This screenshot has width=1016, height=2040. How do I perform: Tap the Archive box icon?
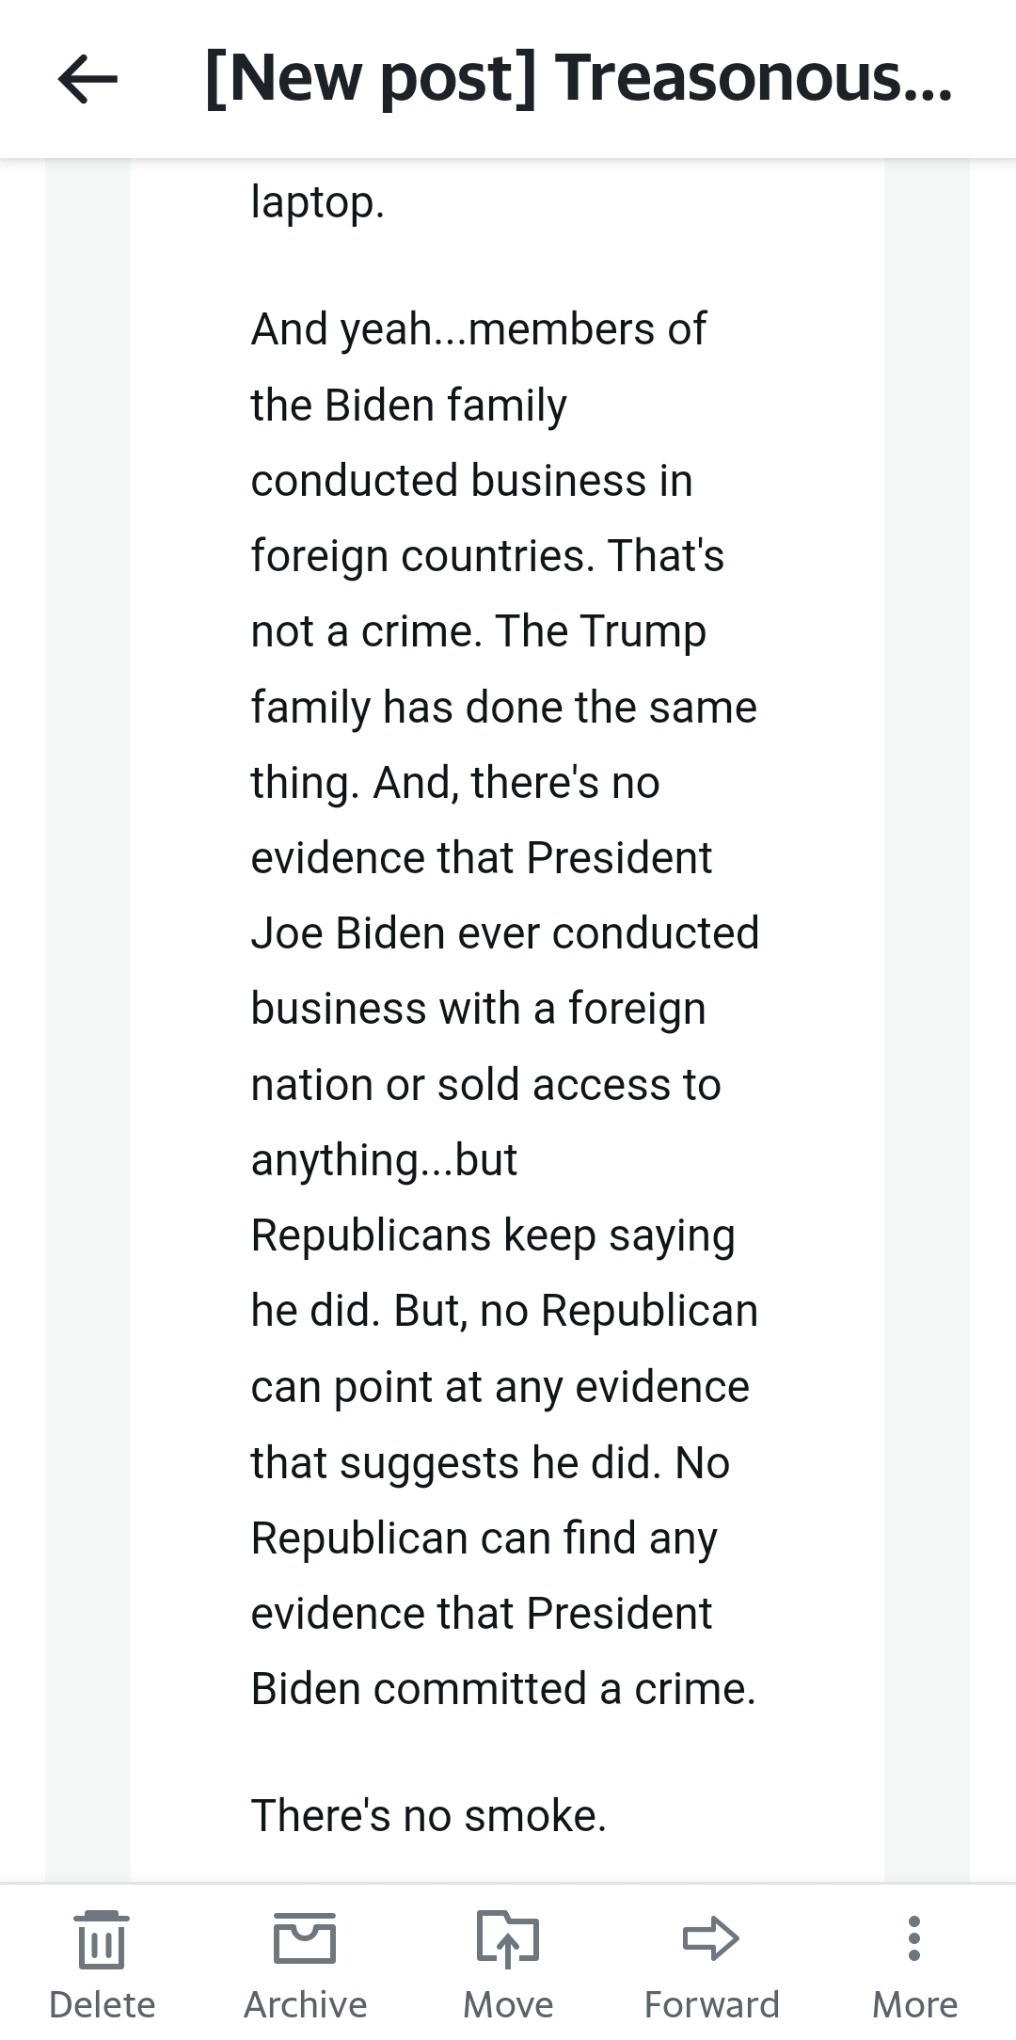305,1938
